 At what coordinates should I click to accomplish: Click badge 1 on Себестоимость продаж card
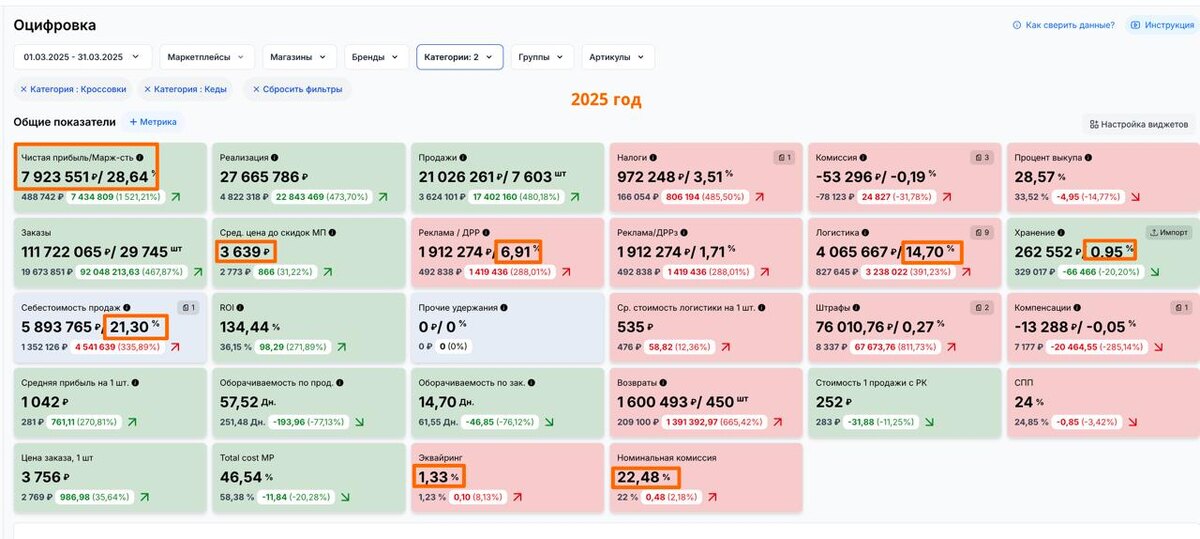tap(188, 307)
